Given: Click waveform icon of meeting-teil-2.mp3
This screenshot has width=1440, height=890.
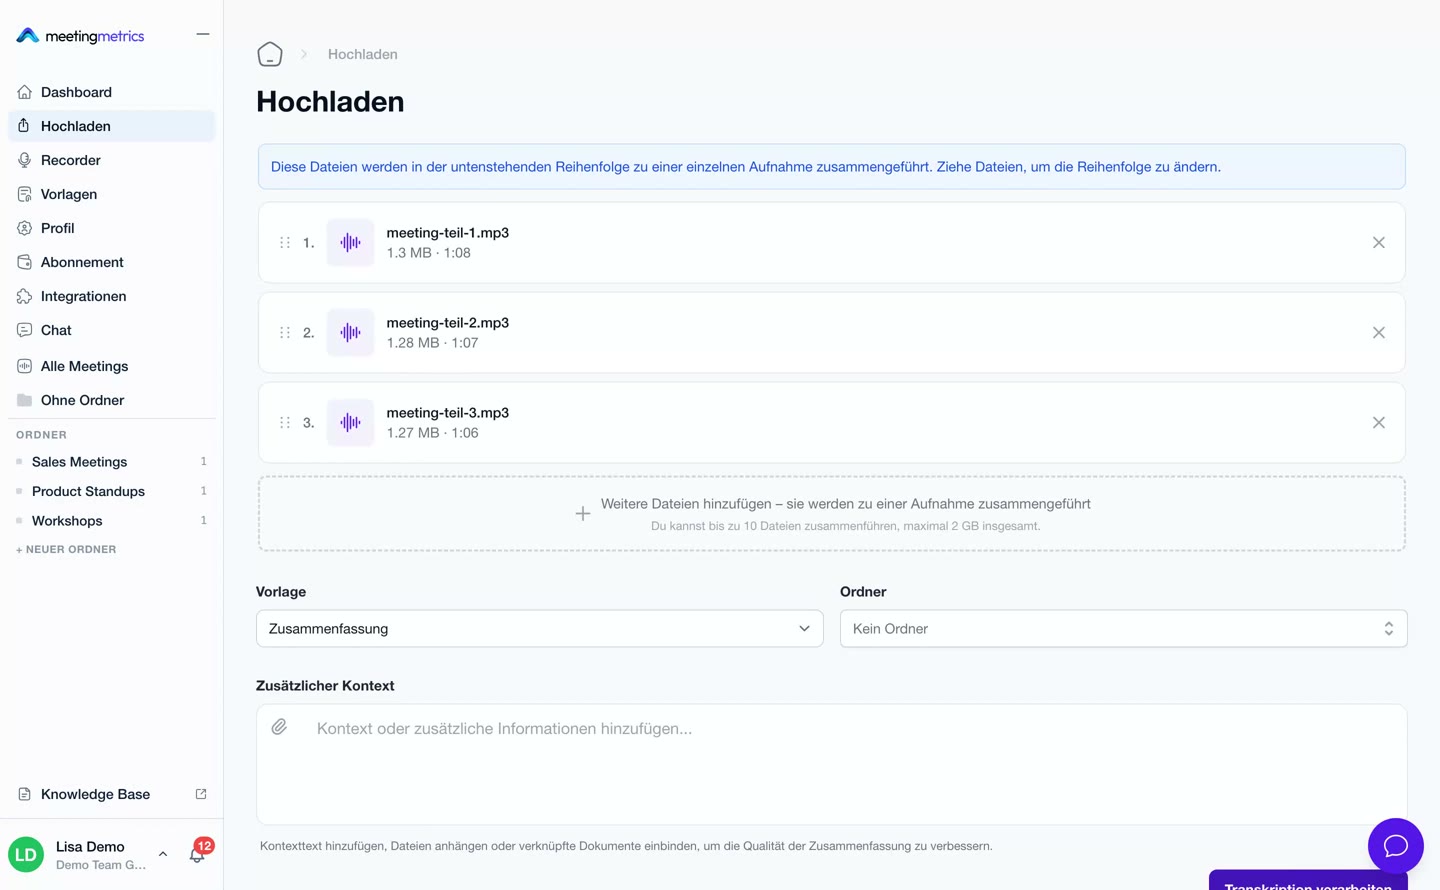Looking at the screenshot, I should pos(350,333).
